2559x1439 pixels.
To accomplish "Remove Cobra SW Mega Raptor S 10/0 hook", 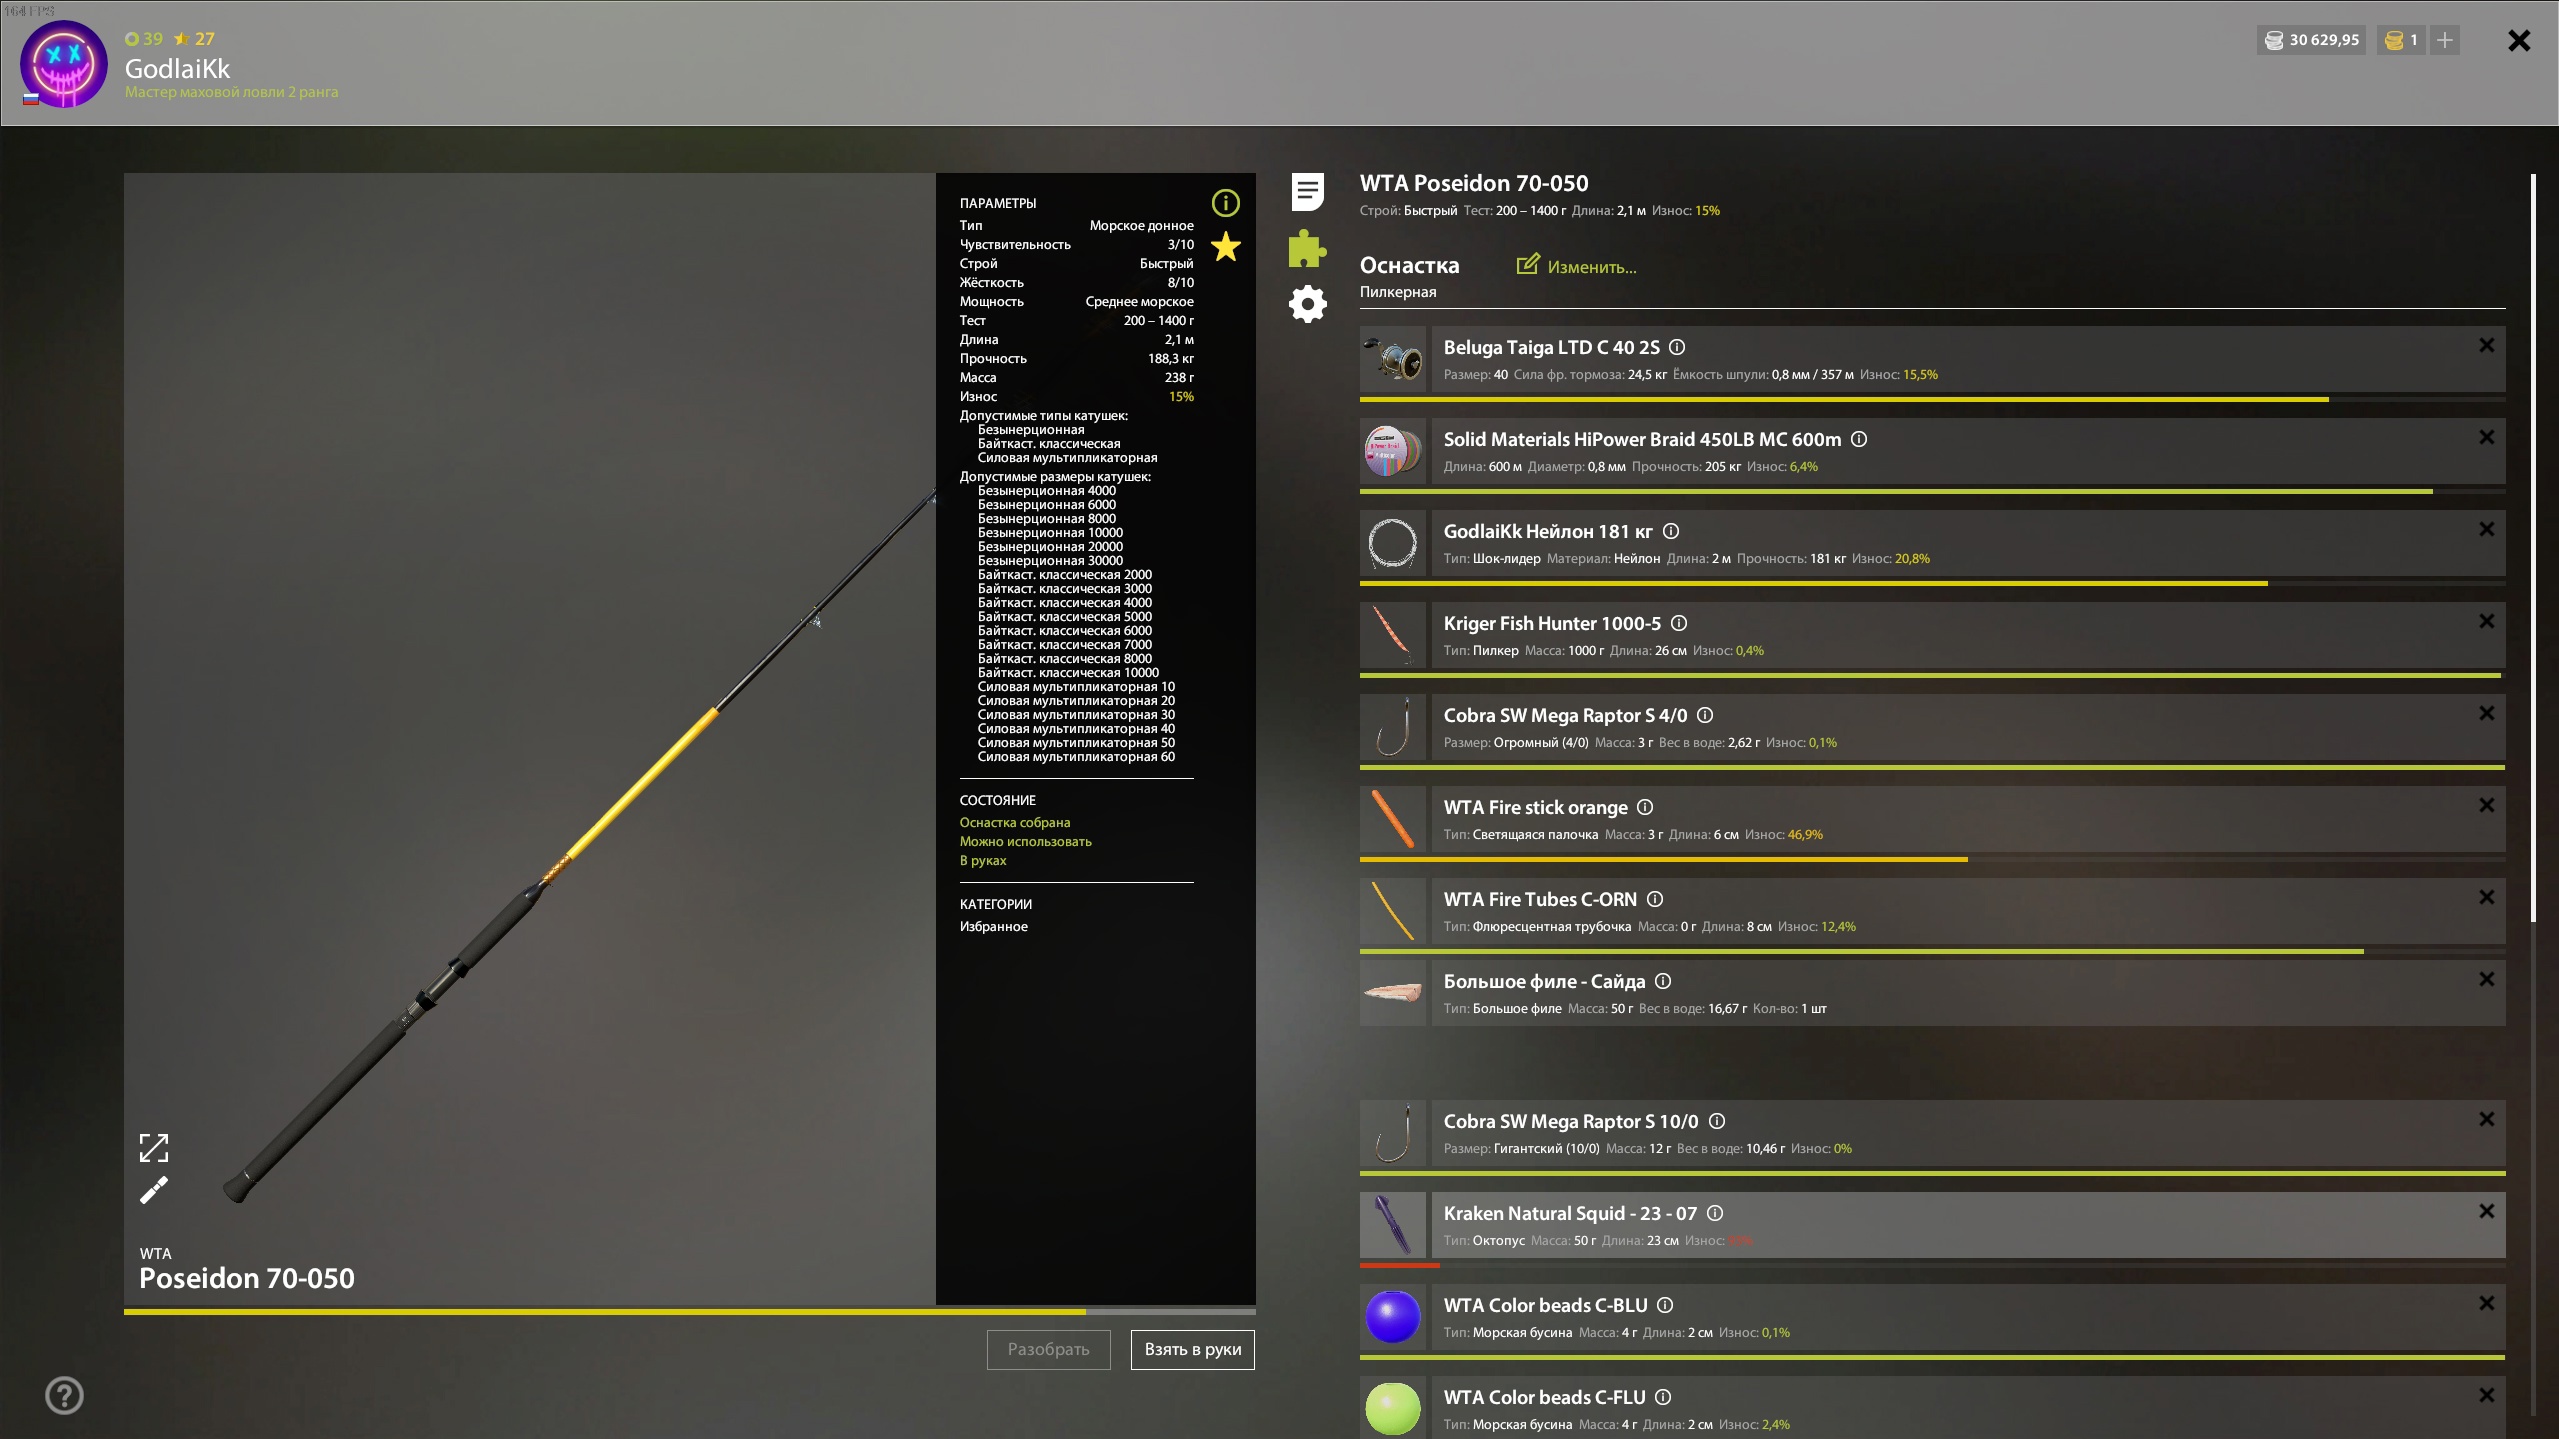I will (x=2486, y=1119).
